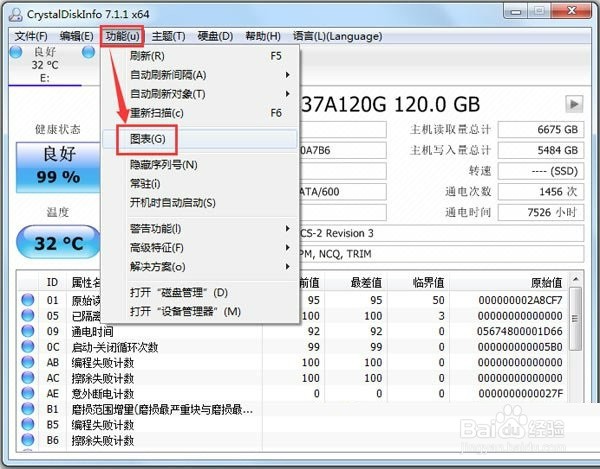The width and height of the screenshot is (600, 469).
Task: Open 图表(G) from the menu
Action: 200,139
